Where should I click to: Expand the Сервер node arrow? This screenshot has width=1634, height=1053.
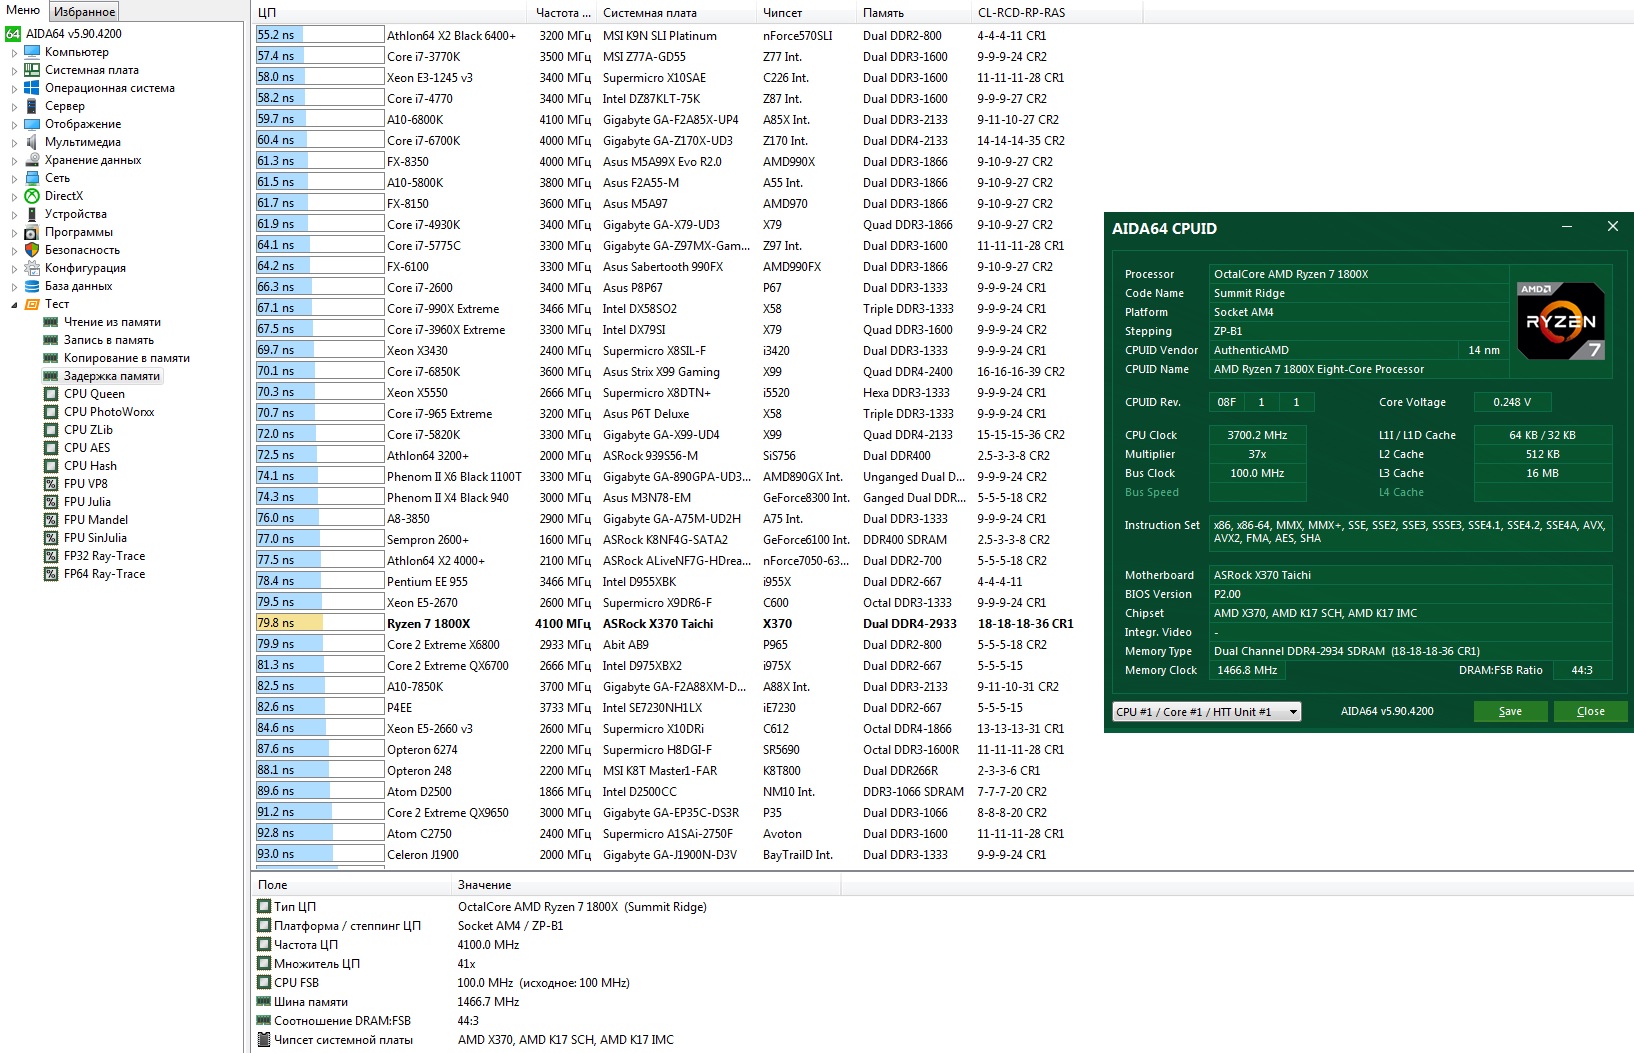tap(14, 106)
